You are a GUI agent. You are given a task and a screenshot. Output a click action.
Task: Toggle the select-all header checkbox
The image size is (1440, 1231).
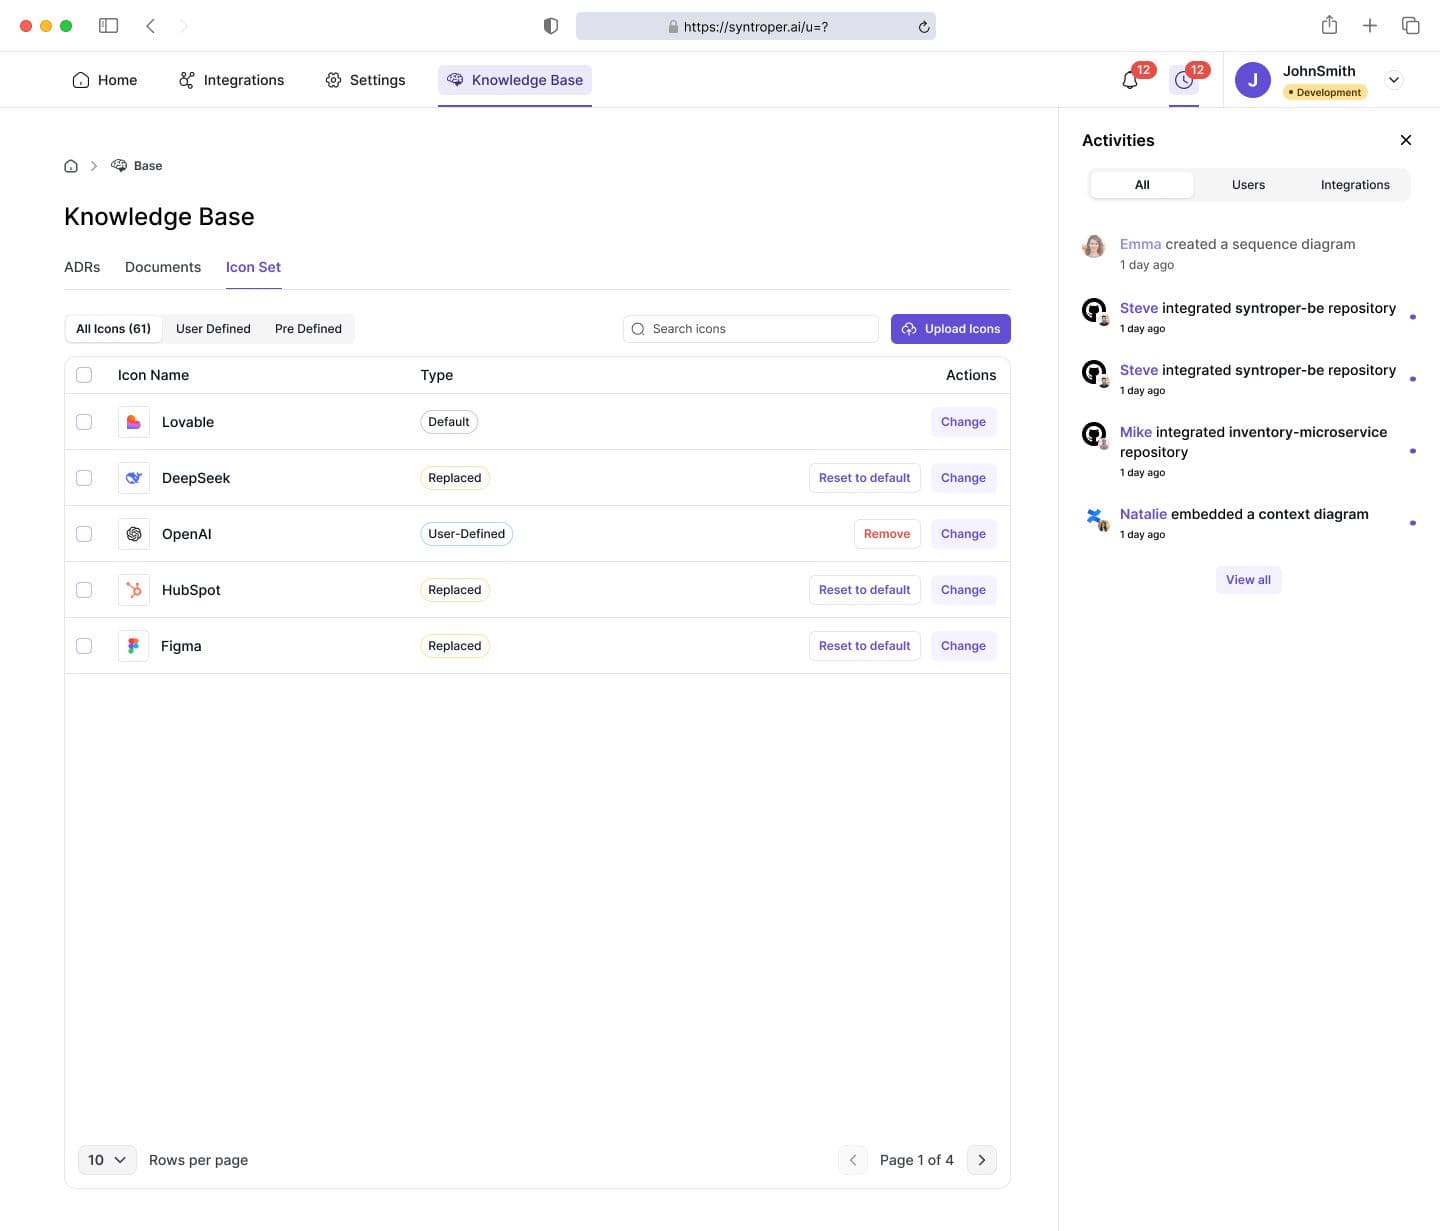[x=84, y=375]
